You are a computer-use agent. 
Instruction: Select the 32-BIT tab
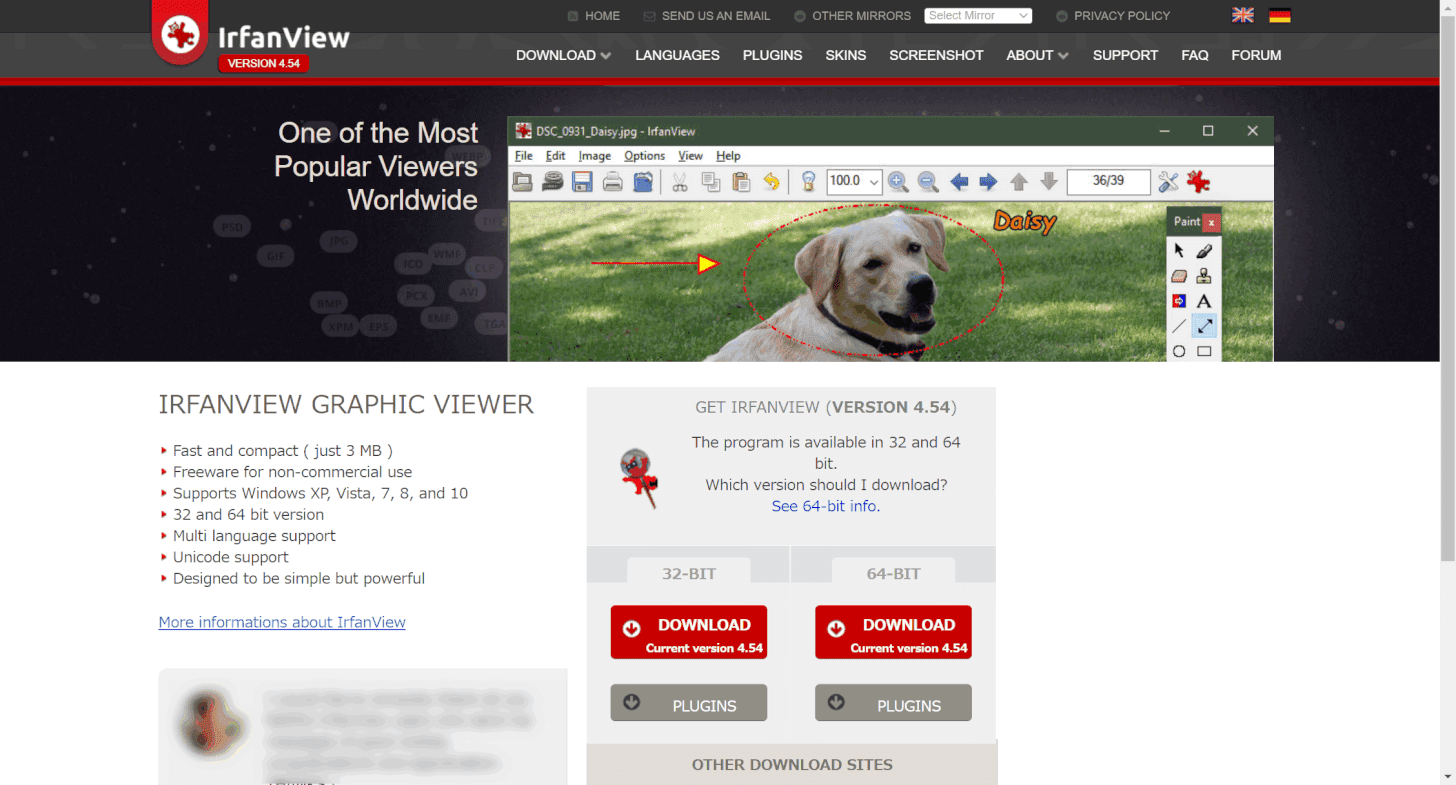click(689, 573)
